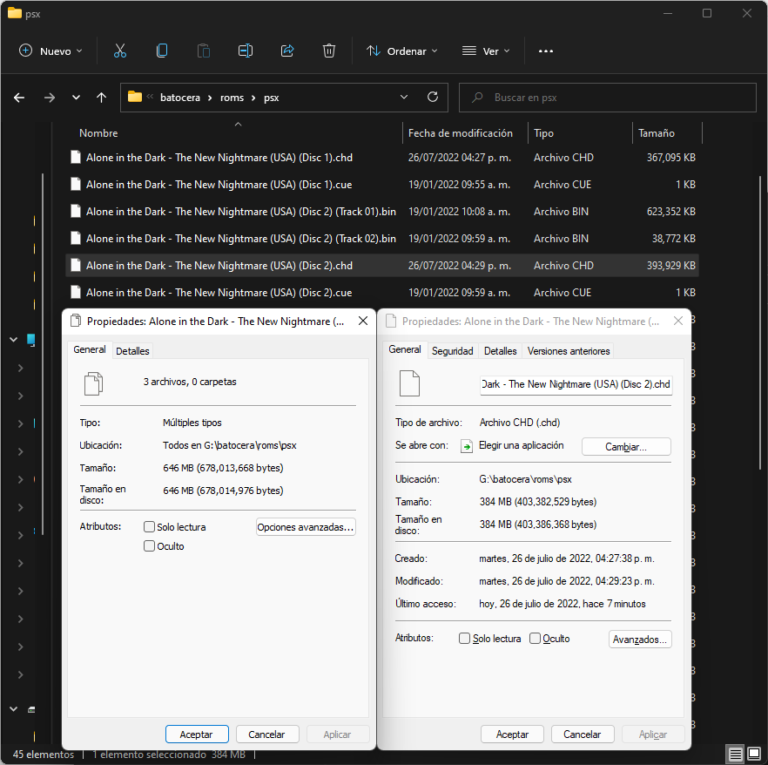This screenshot has width=768, height=765.
Task: Open the Ordenar sort dropdown
Action: tap(402, 51)
